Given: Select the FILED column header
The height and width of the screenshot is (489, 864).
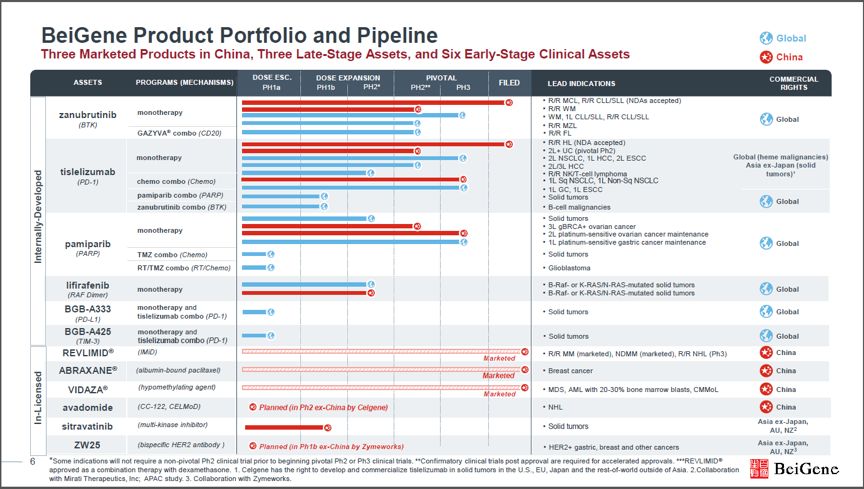Looking at the screenshot, I should click(509, 83).
